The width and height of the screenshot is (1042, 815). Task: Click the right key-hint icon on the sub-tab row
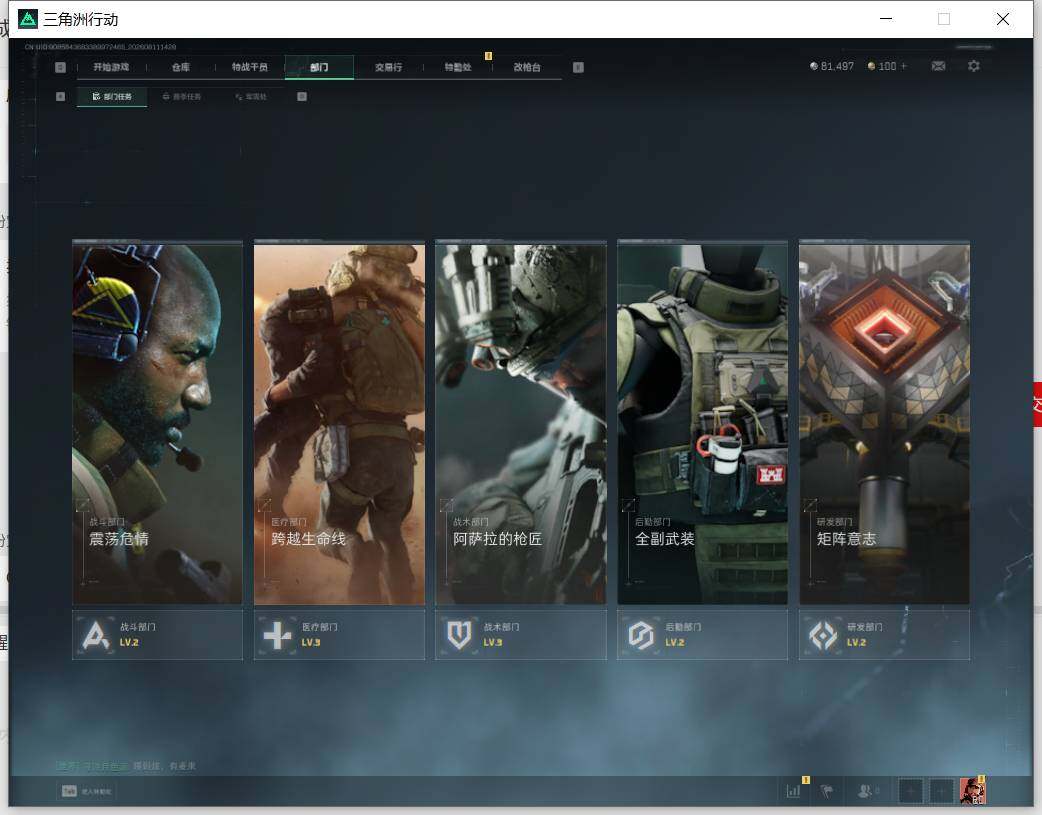pyautogui.click(x=302, y=96)
